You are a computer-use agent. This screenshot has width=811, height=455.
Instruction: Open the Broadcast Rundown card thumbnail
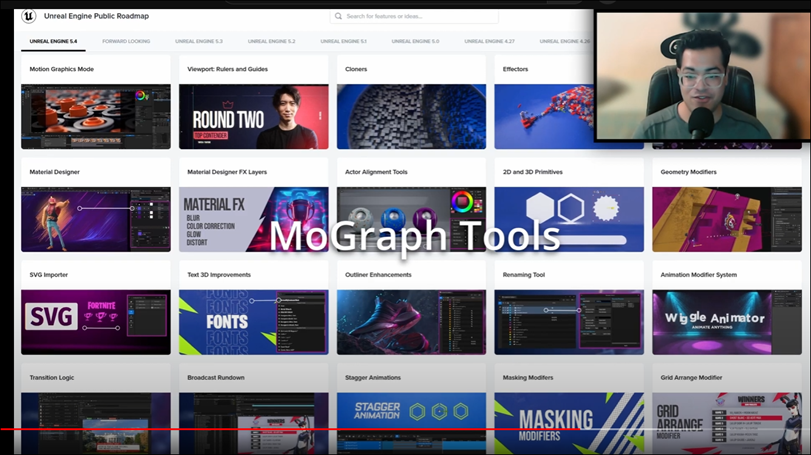(253, 423)
